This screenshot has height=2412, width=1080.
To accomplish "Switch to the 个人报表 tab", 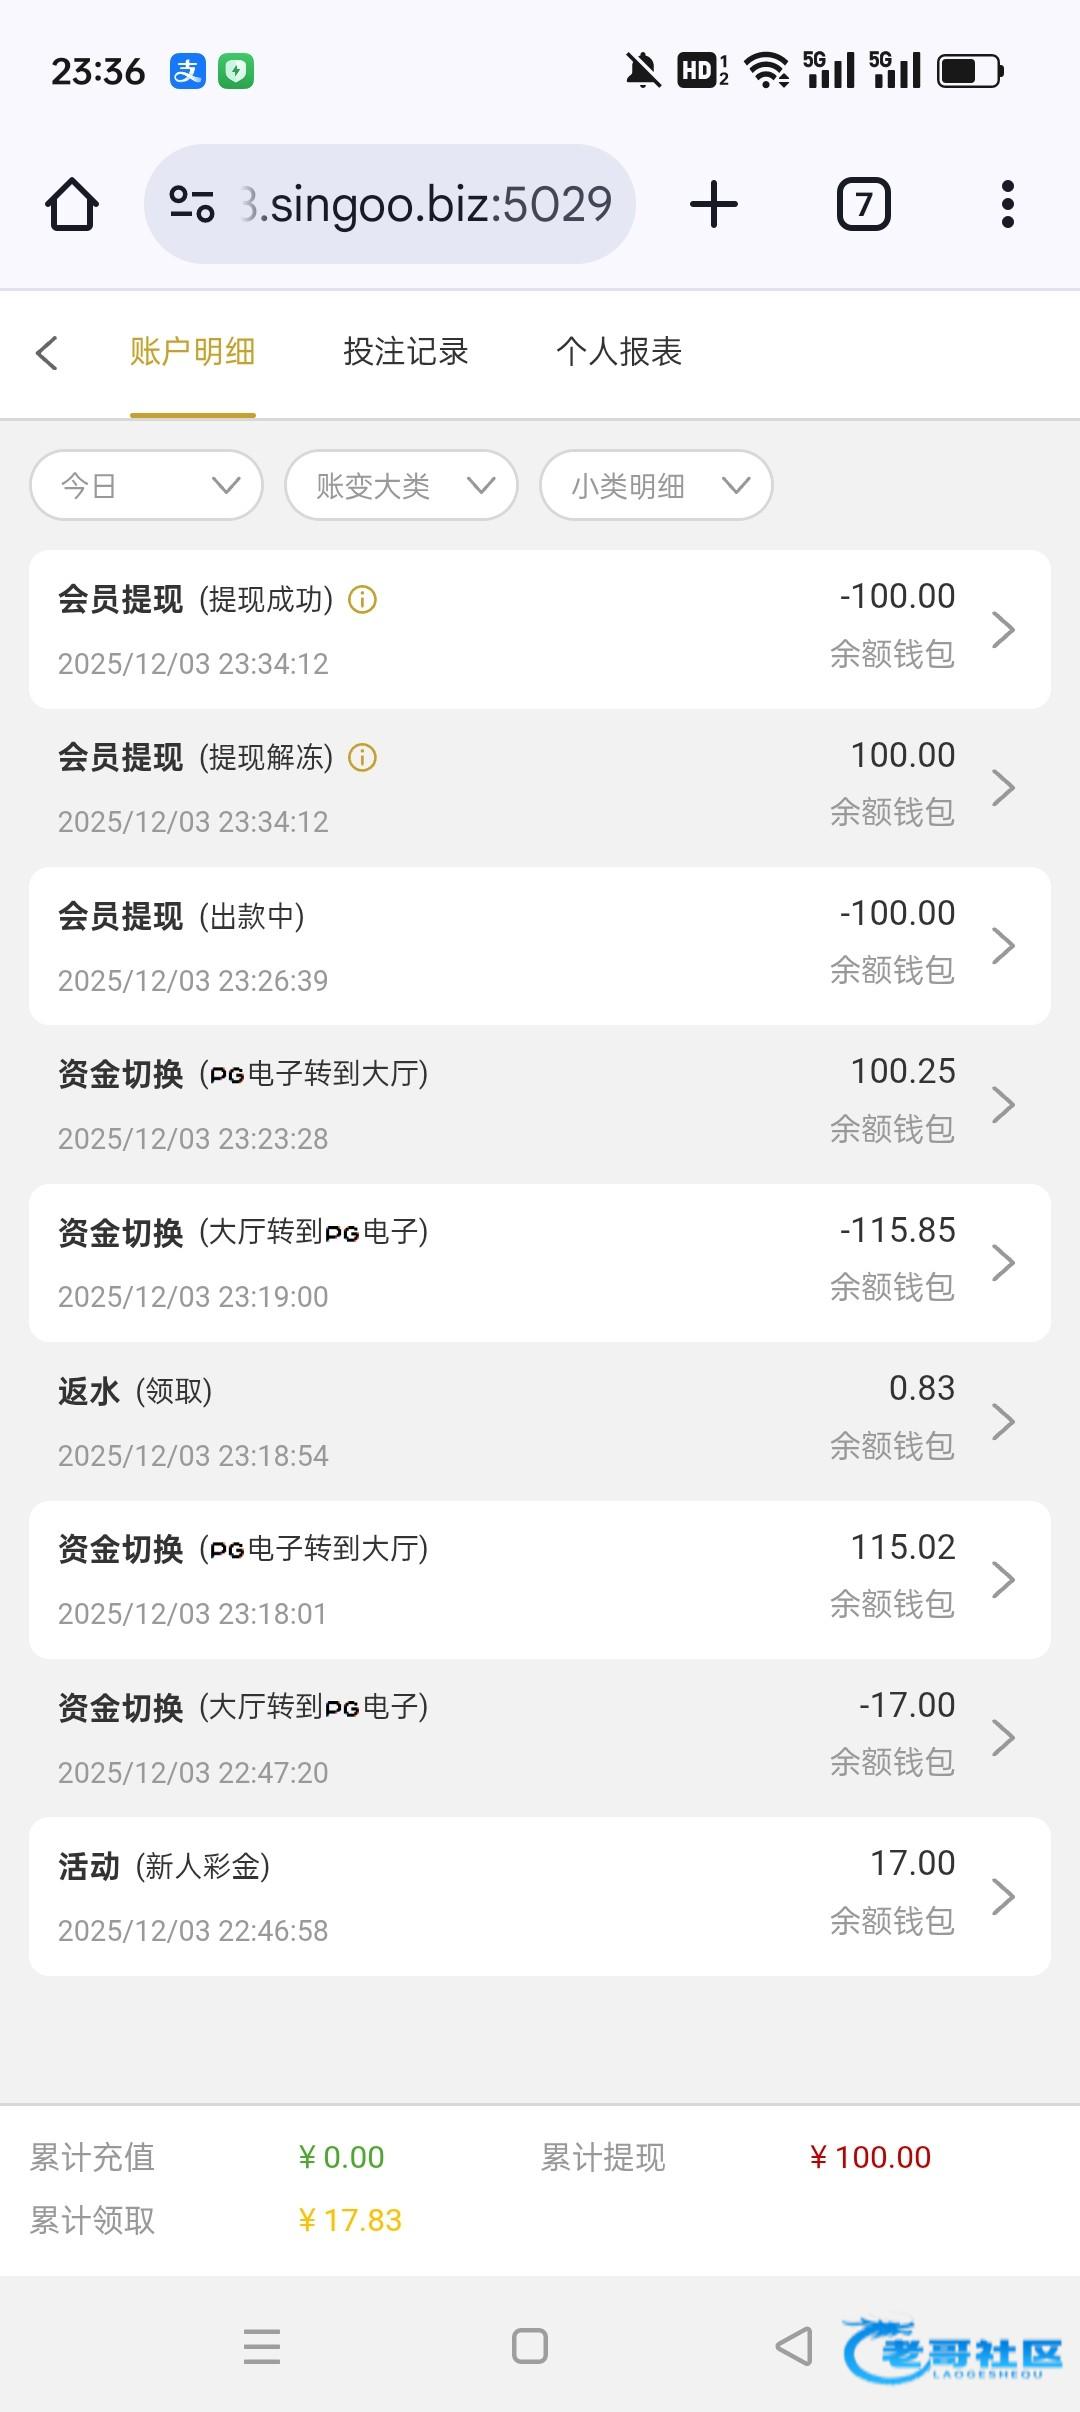I will (x=619, y=352).
